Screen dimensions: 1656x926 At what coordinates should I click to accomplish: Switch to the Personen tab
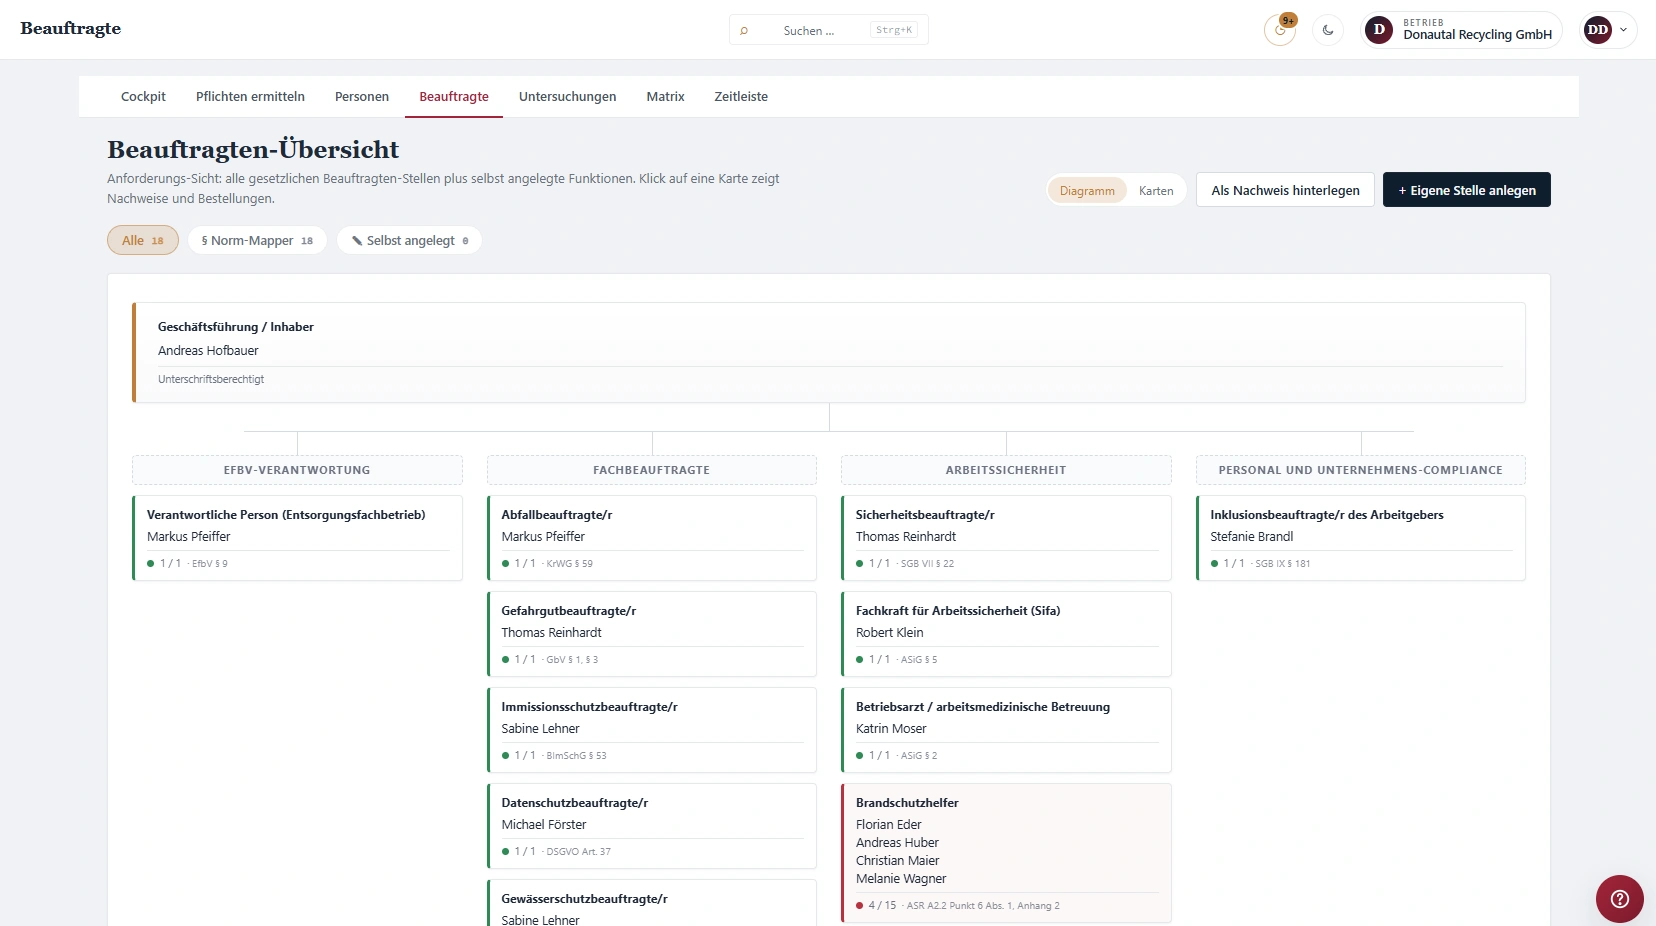click(x=362, y=97)
